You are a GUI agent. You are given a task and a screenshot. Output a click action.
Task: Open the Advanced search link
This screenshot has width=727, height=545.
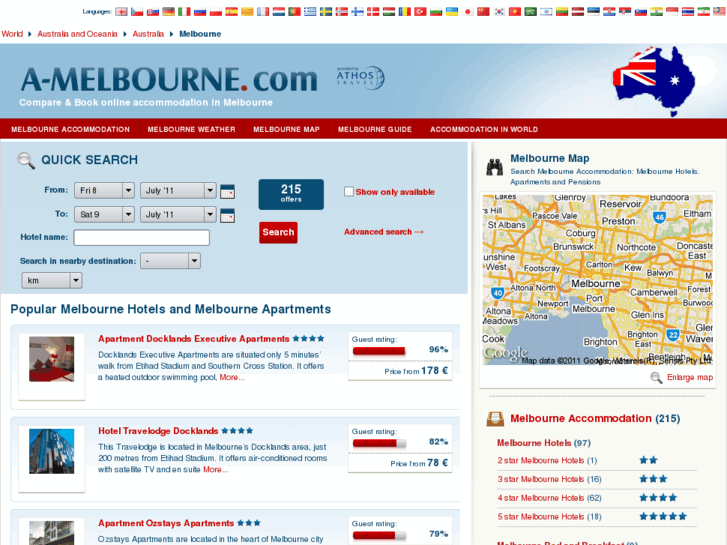tap(384, 231)
